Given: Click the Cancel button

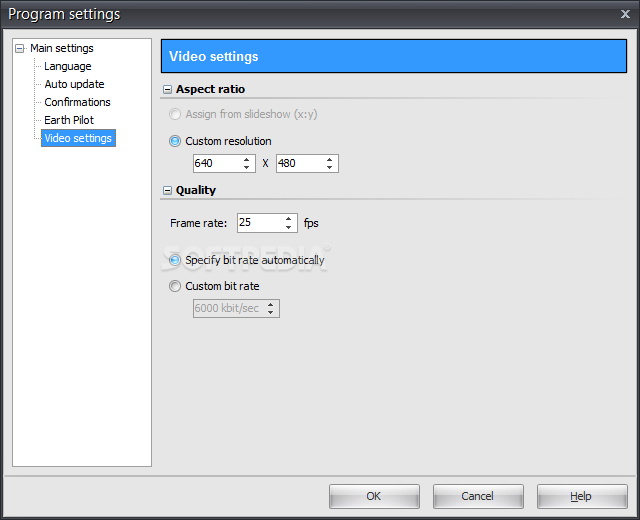Looking at the screenshot, I should pos(478,496).
